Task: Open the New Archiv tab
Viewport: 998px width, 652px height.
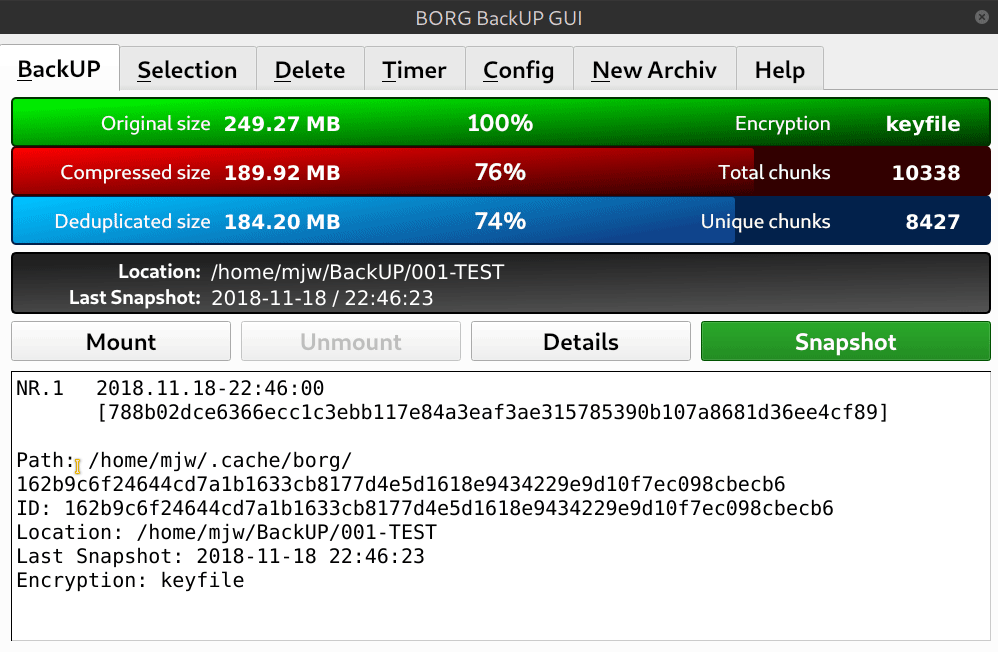Action: [654, 69]
